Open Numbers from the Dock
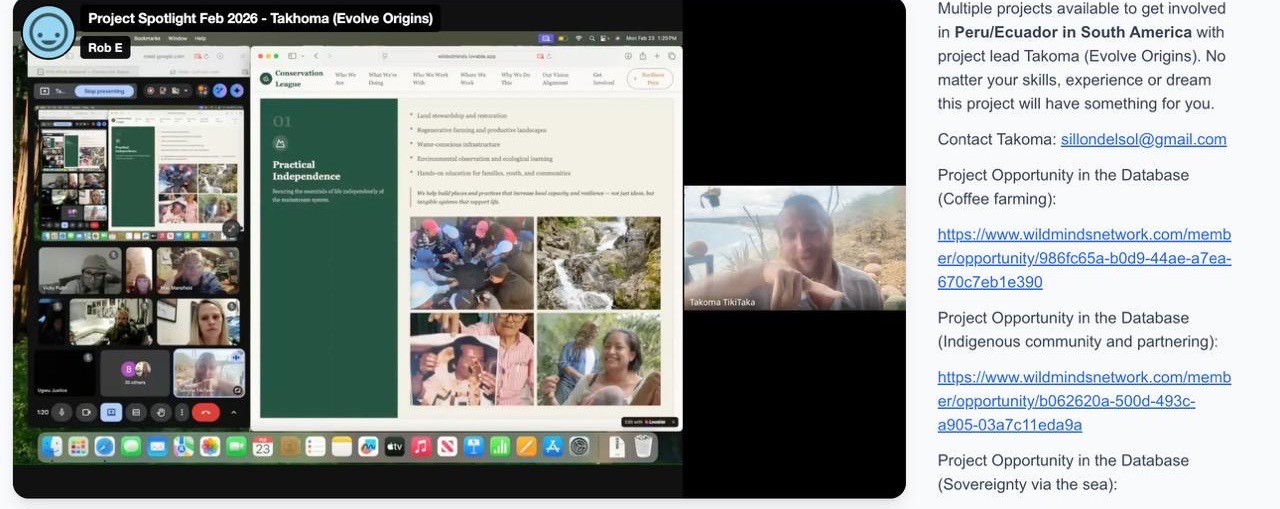Screen dimensions: 1280x509 click(x=500, y=447)
